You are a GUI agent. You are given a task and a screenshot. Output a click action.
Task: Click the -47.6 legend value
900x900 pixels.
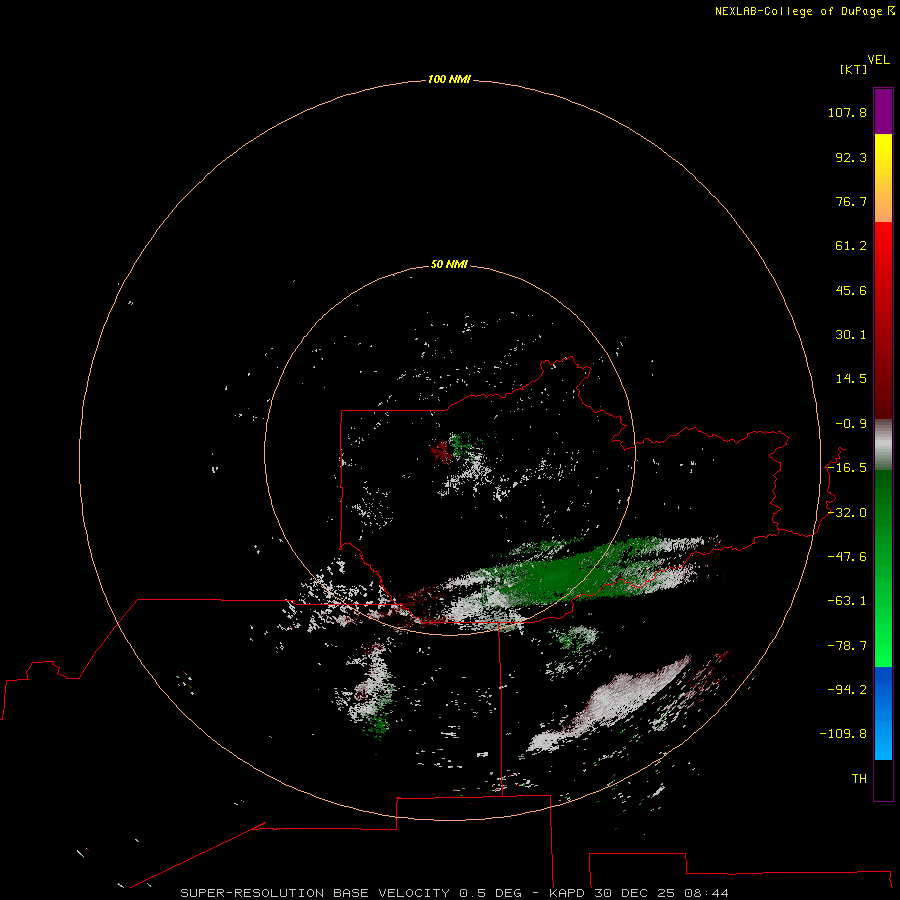tap(847, 557)
